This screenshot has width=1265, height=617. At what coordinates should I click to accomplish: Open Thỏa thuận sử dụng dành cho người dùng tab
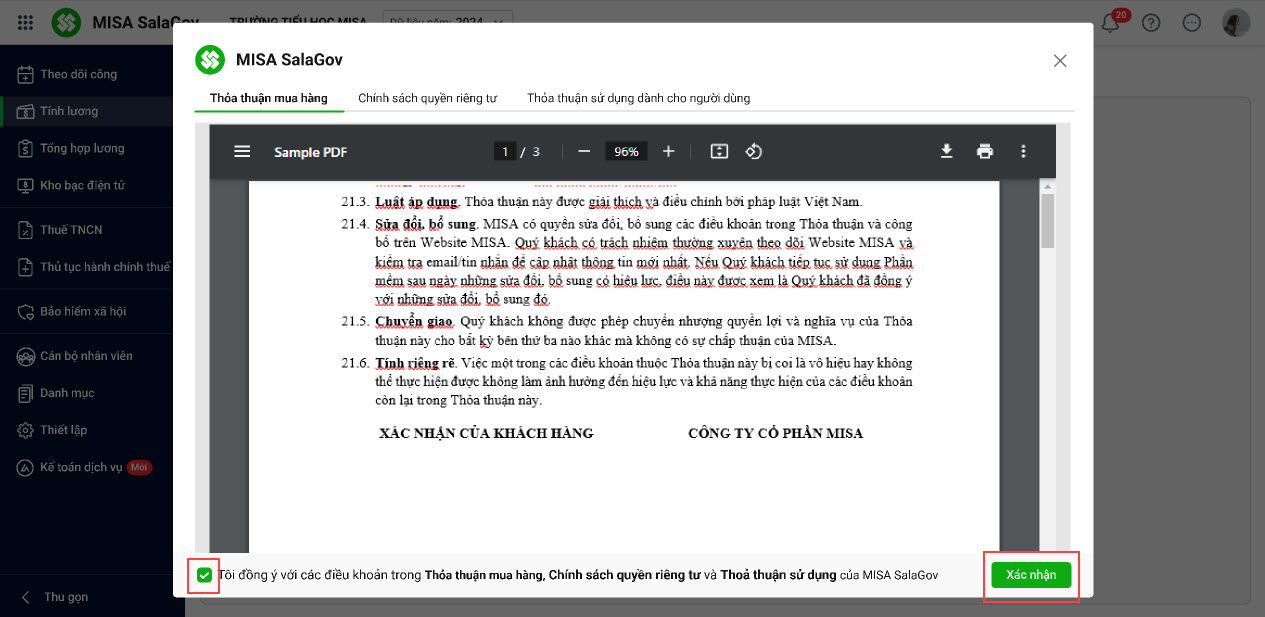click(x=638, y=98)
